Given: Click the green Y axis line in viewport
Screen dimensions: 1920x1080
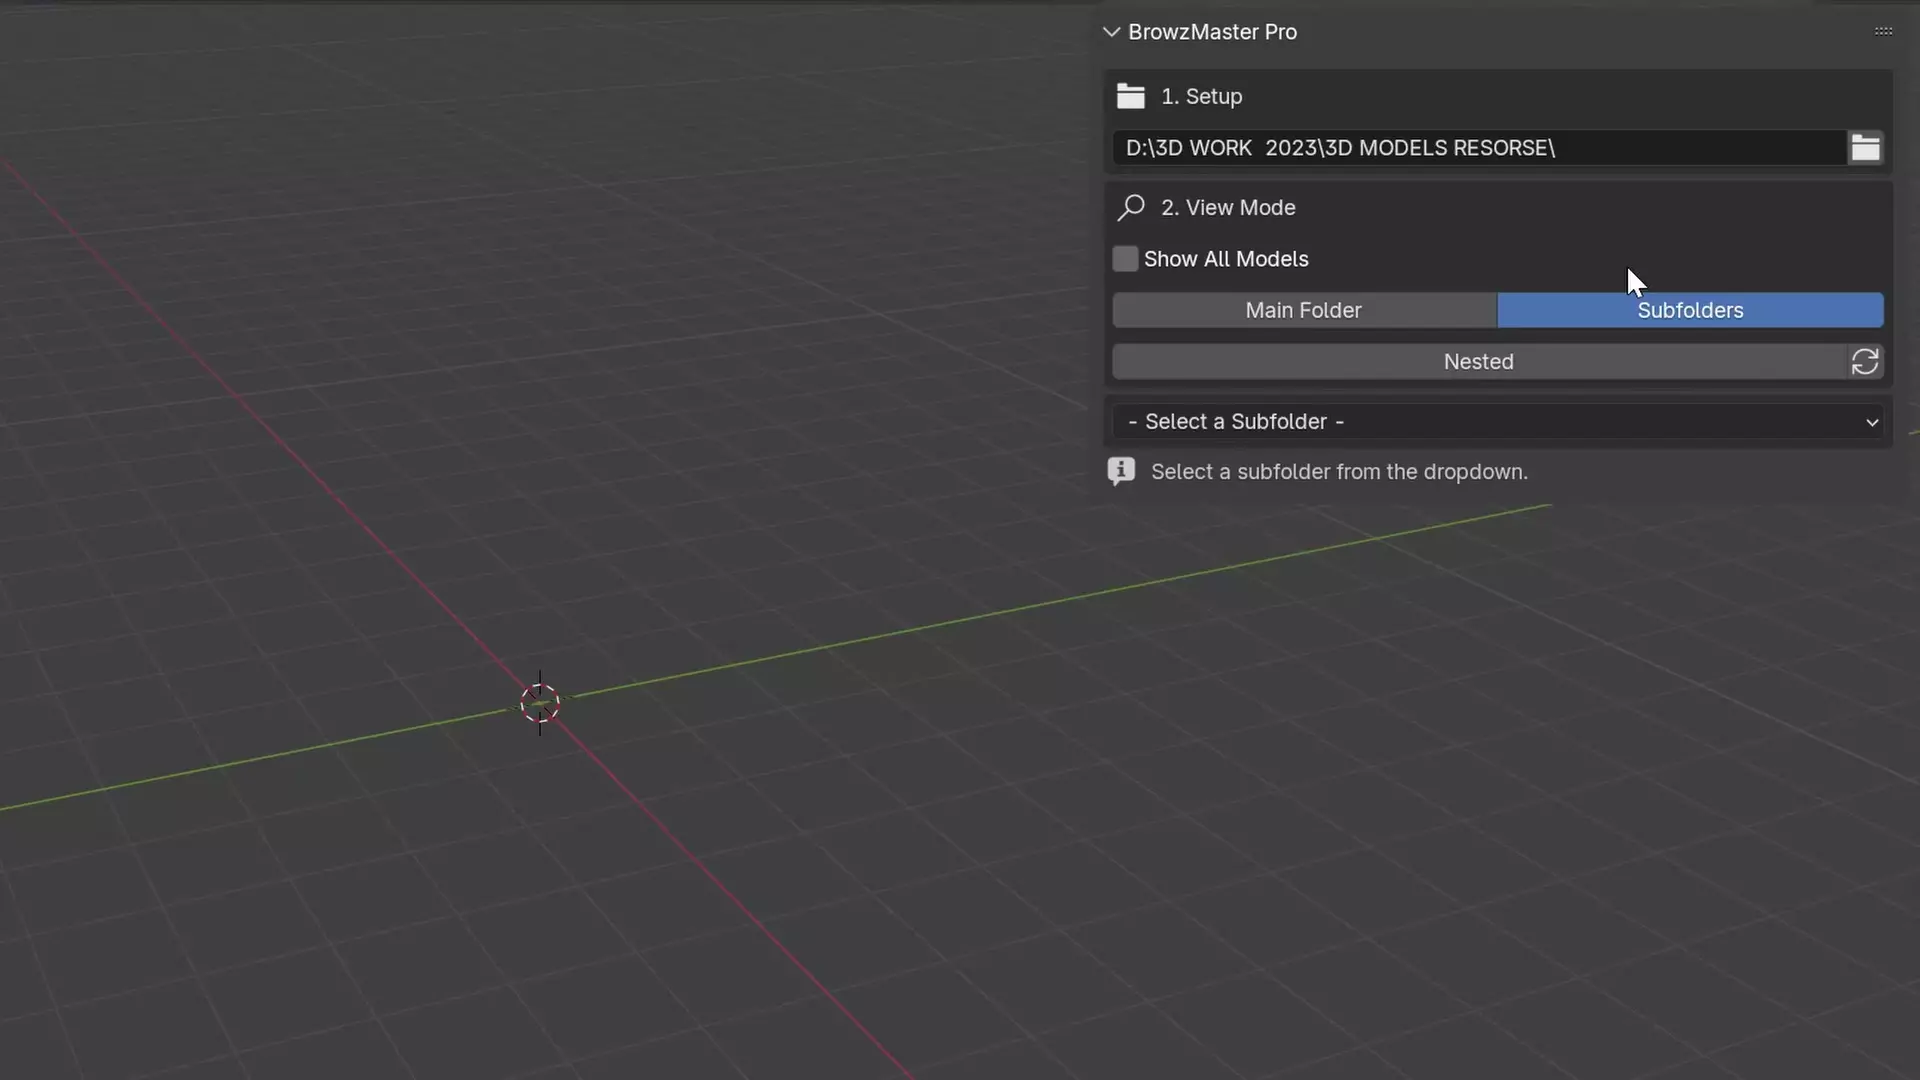Looking at the screenshot, I should click(x=1000, y=618).
